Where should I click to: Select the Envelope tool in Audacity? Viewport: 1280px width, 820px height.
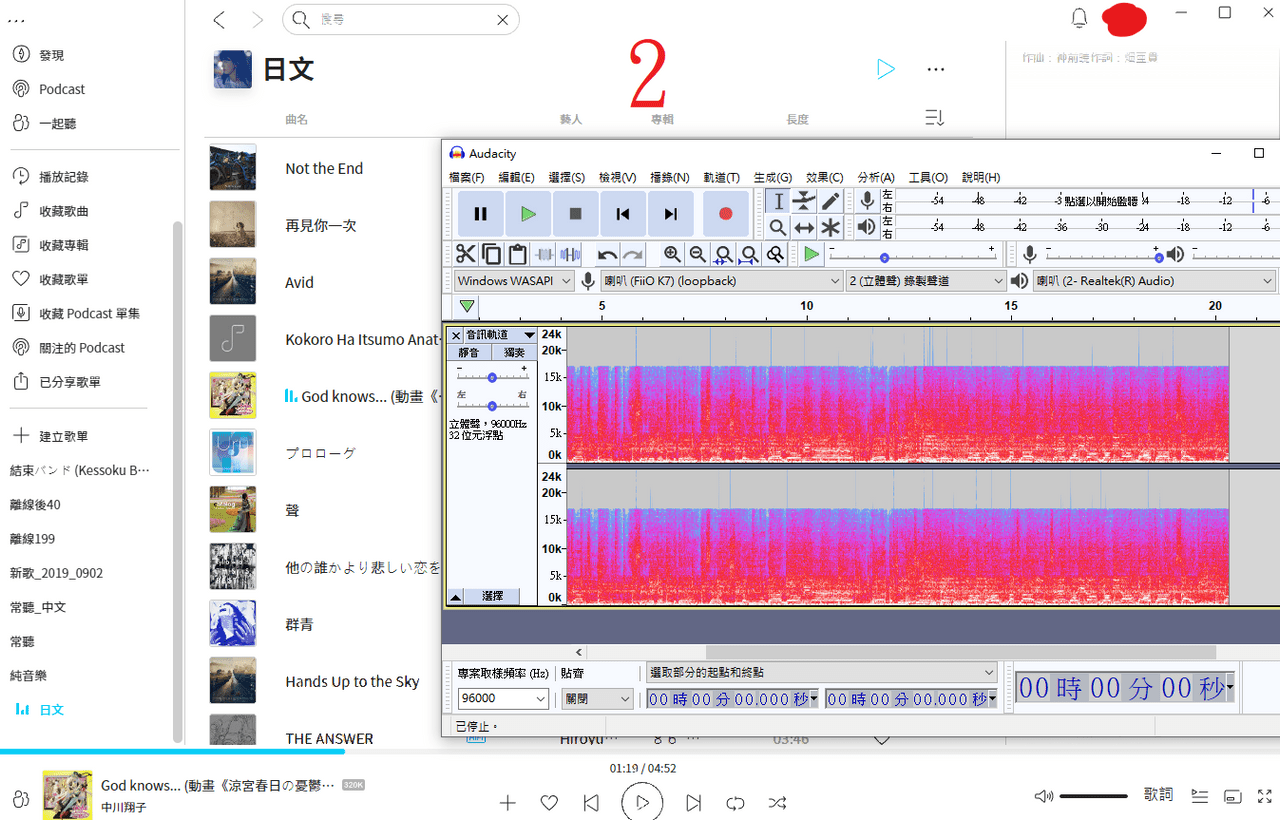804,201
